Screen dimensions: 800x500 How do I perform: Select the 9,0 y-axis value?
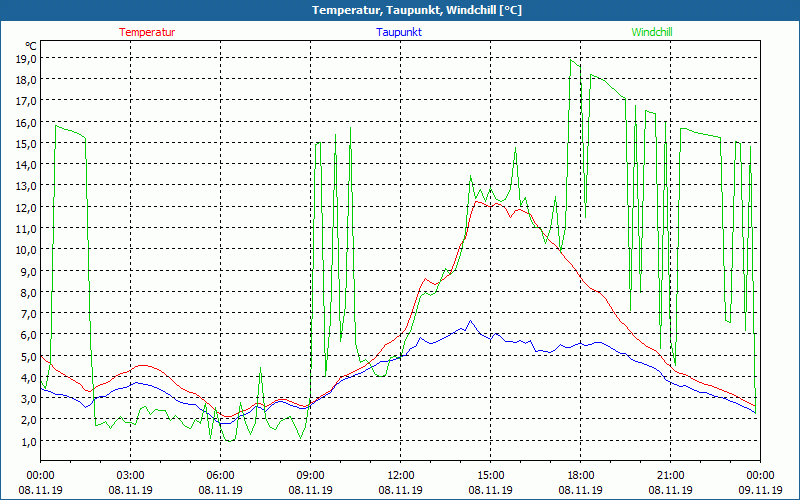28,271
